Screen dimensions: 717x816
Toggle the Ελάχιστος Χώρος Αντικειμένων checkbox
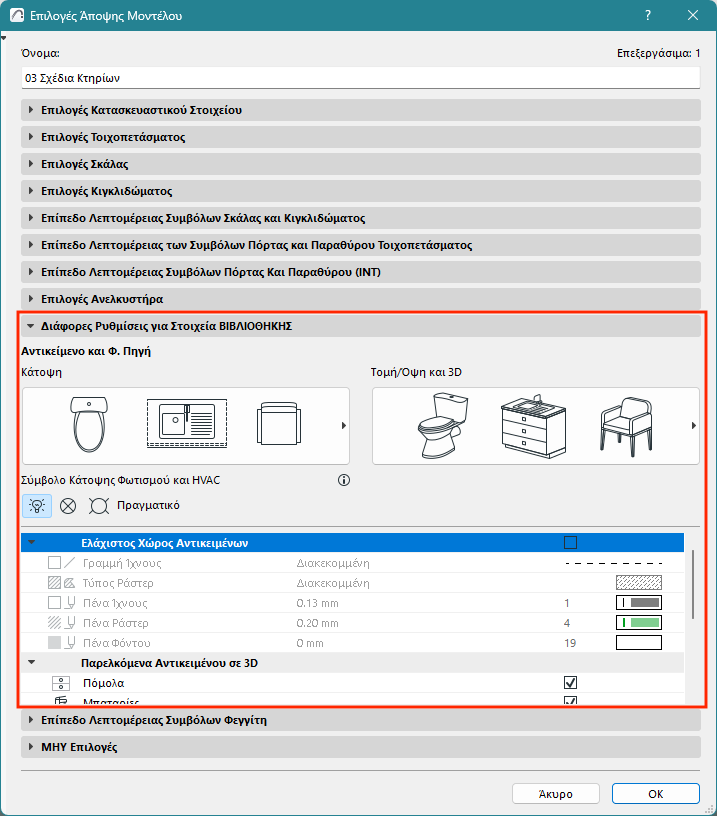tap(570, 543)
